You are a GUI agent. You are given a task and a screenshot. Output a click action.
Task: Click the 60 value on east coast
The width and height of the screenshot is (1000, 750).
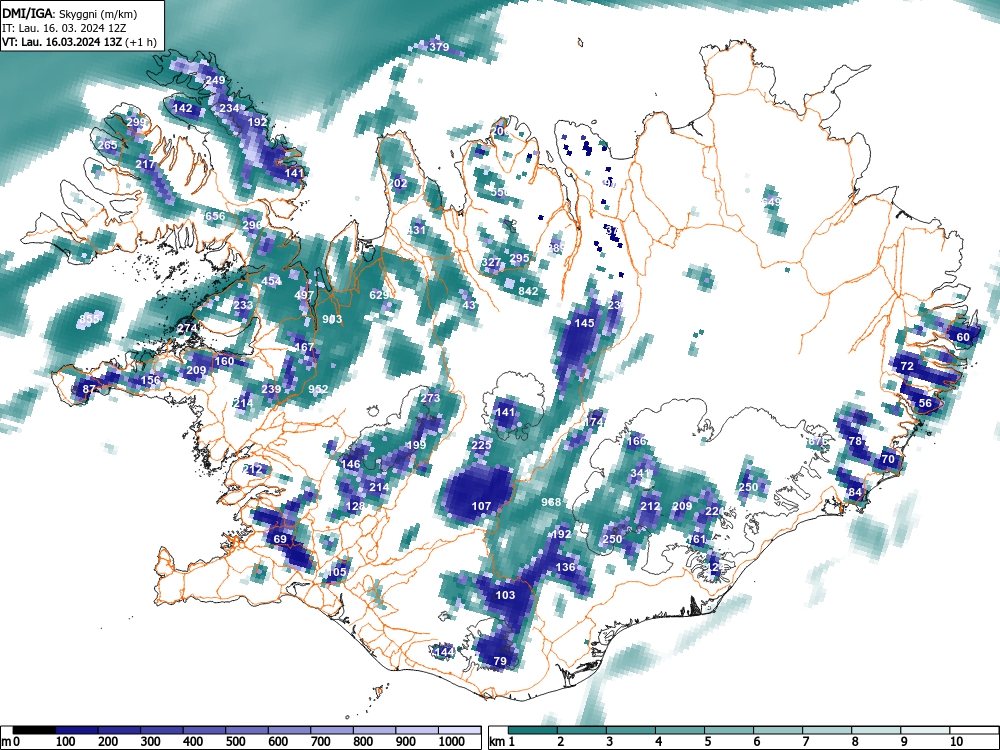pos(963,337)
